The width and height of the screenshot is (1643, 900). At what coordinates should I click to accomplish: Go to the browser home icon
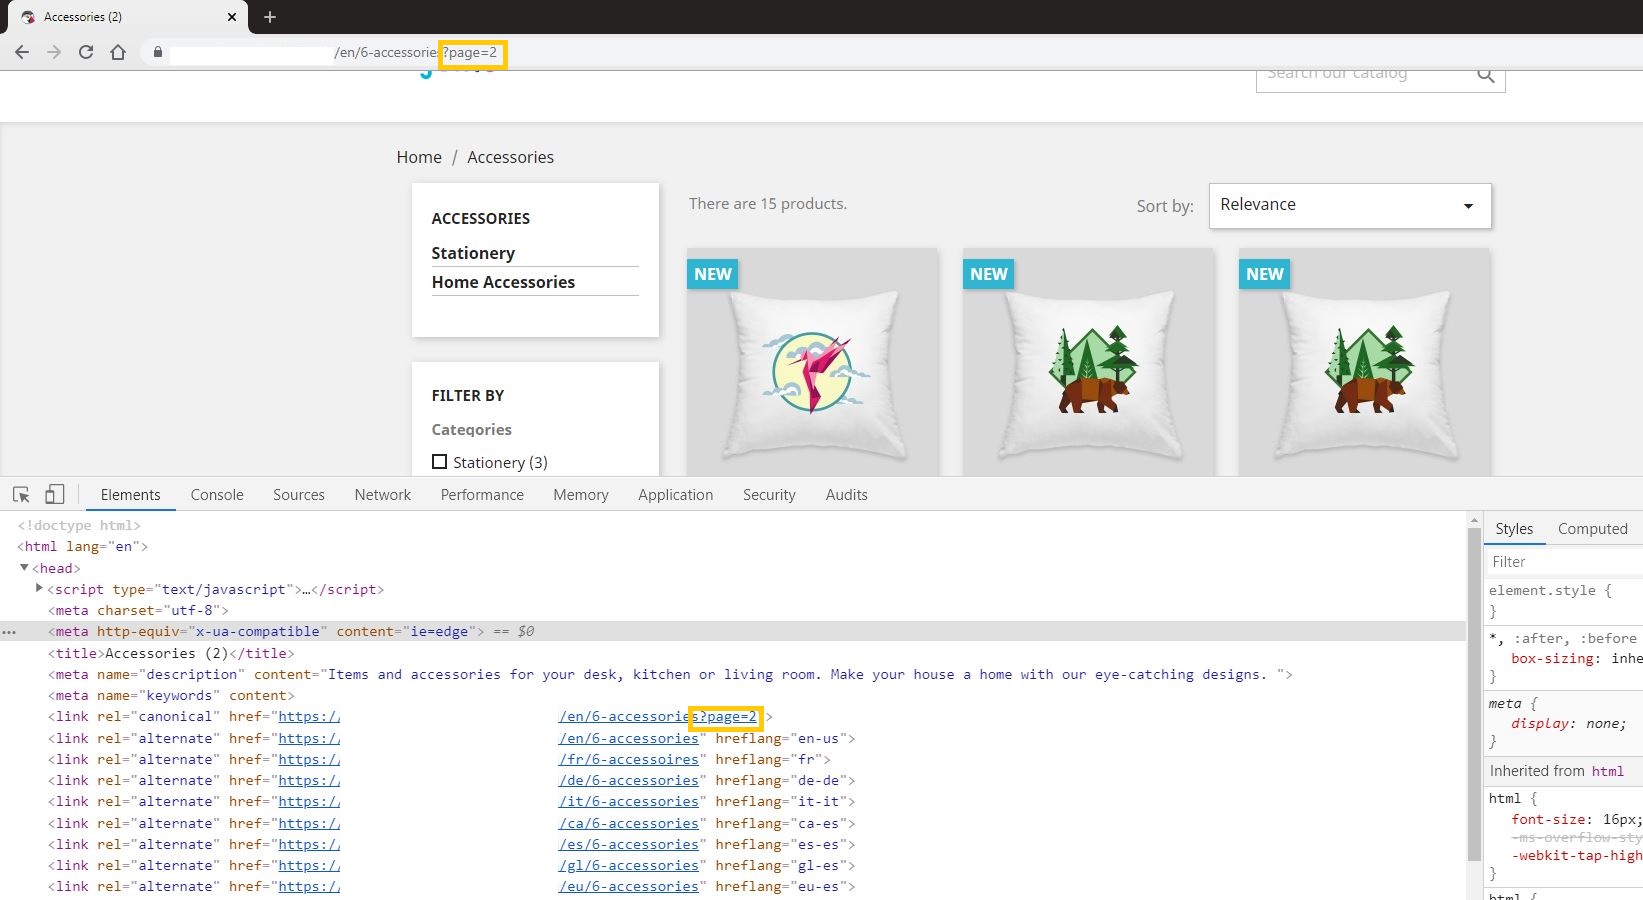tap(118, 52)
